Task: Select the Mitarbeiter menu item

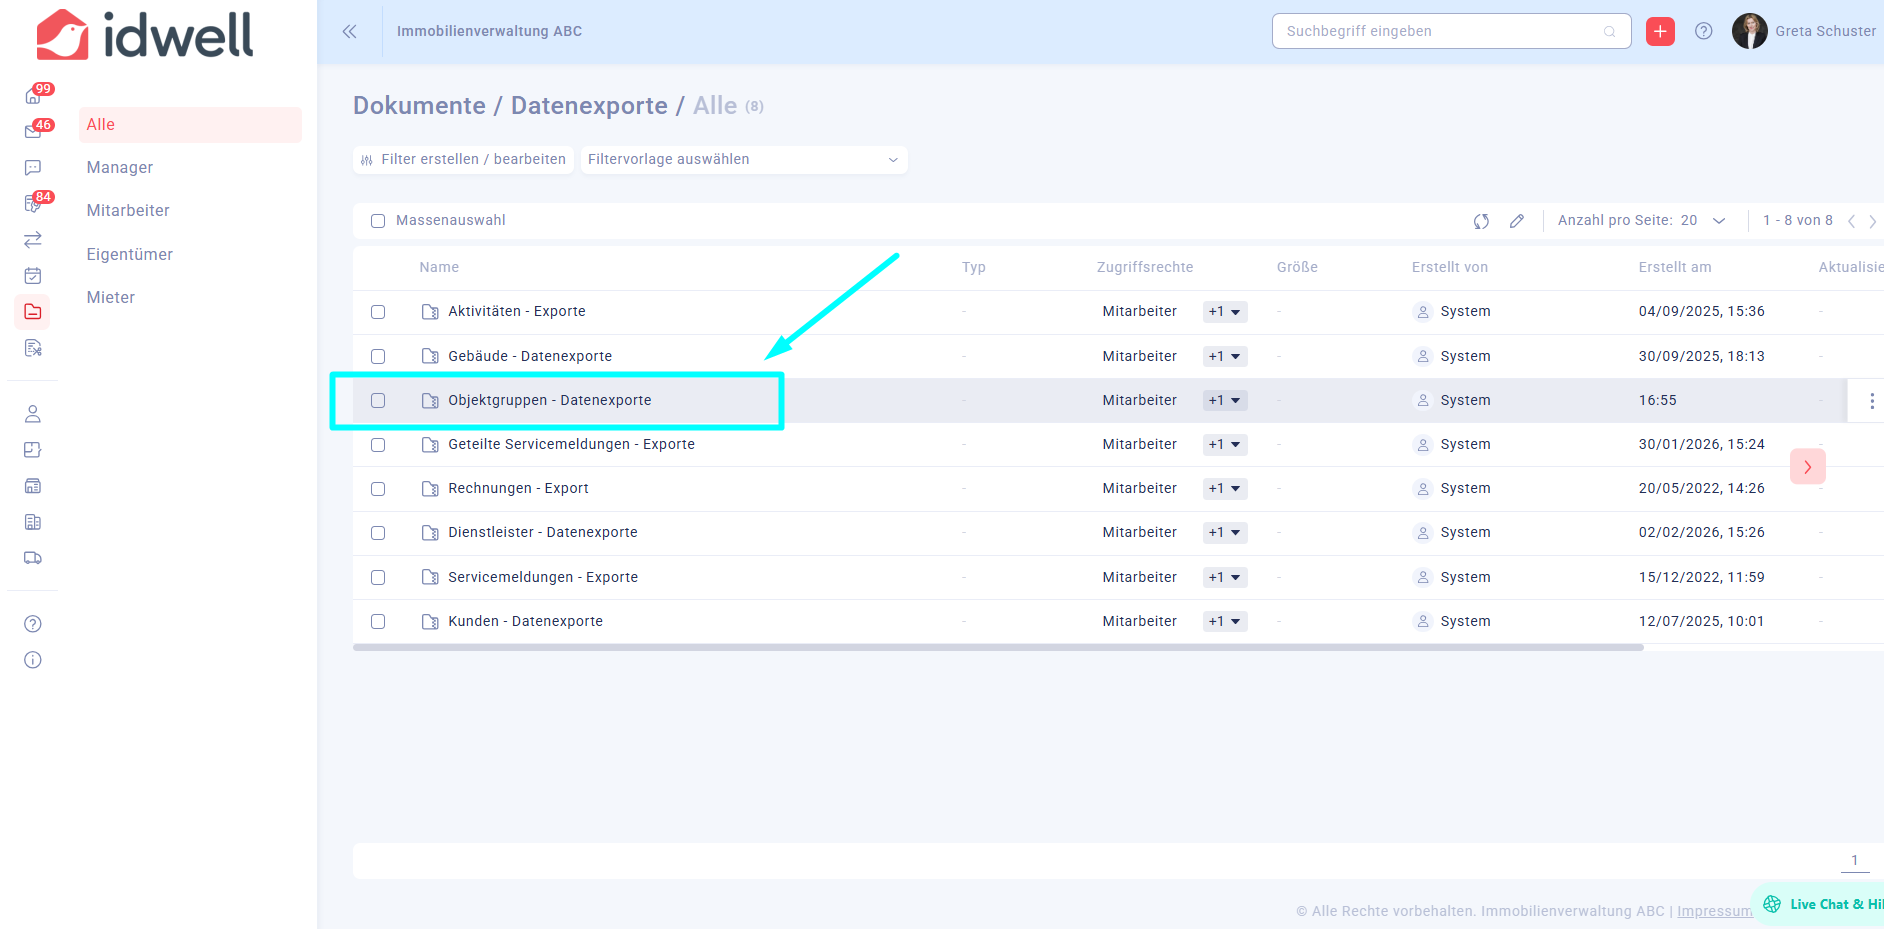Action: pyautogui.click(x=128, y=211)
